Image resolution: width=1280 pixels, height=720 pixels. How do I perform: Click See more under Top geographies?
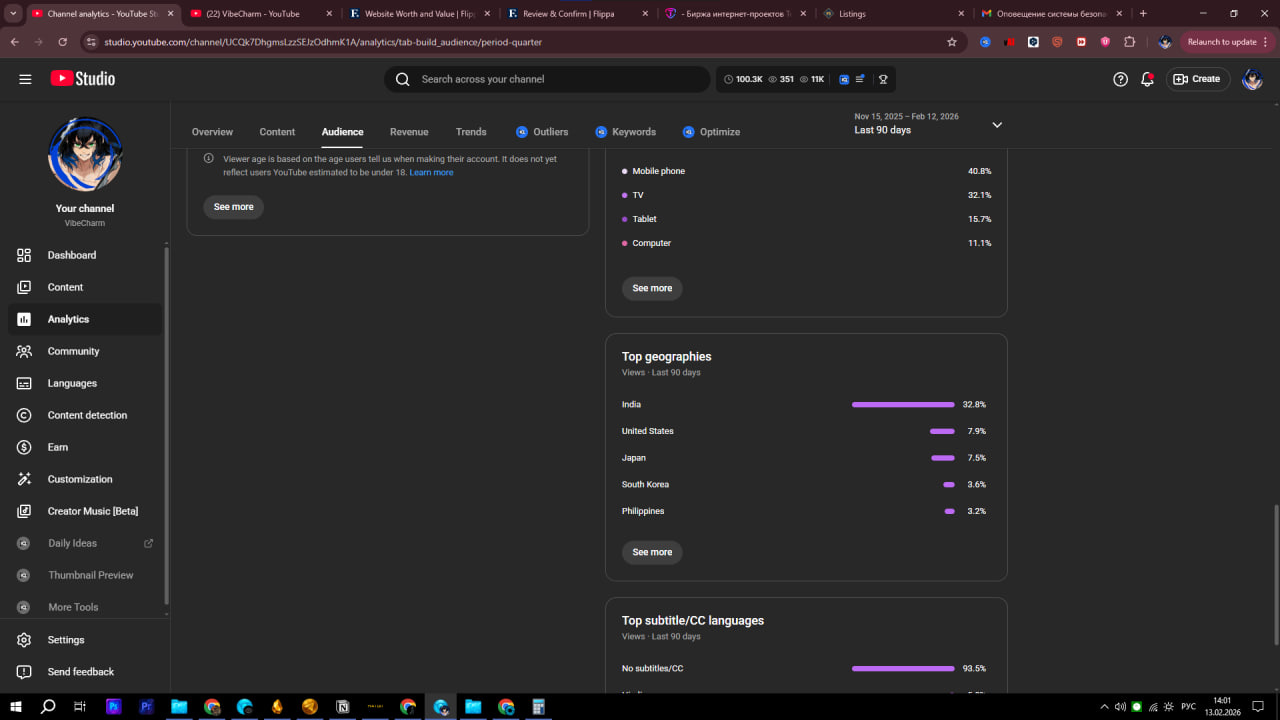click(x=653, y=552)
